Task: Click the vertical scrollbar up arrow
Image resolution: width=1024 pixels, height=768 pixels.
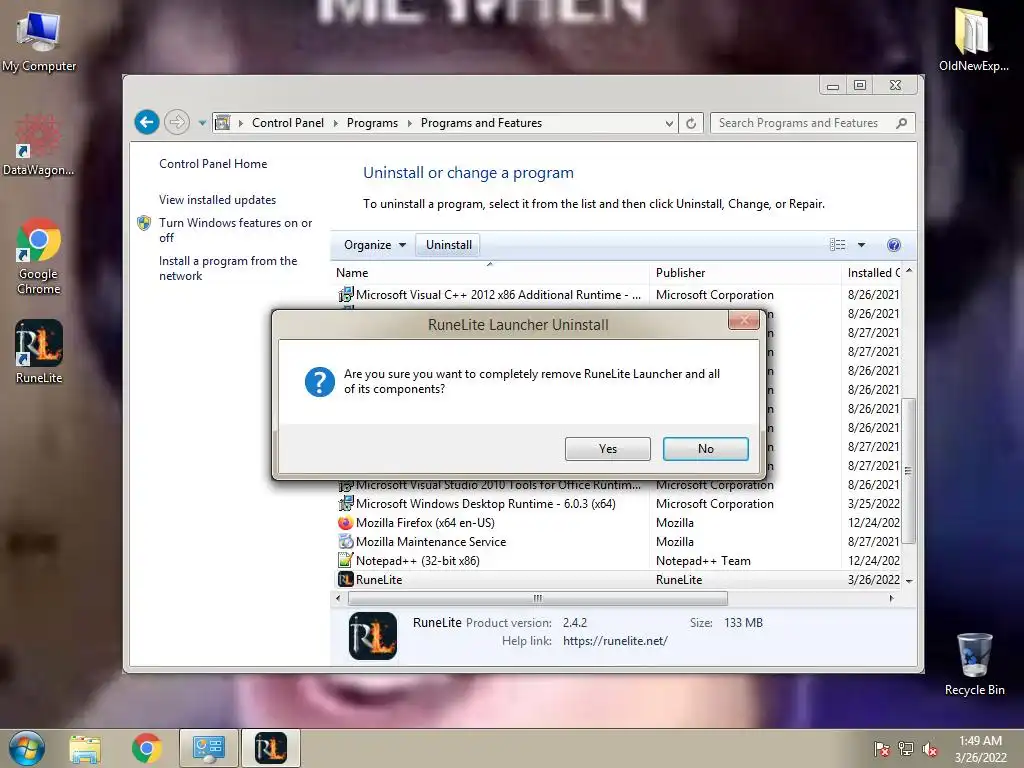Action: point(909,270)
